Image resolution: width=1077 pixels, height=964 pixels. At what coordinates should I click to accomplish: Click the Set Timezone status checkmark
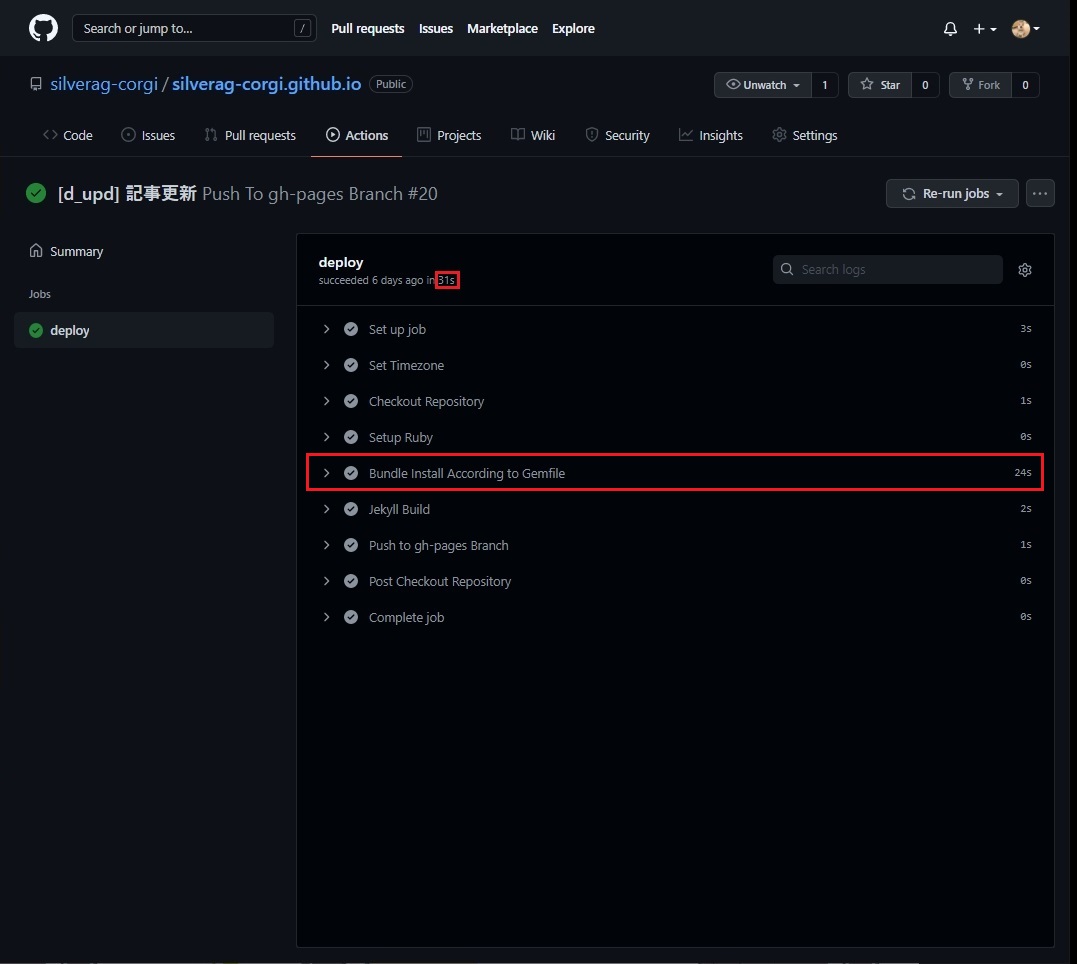tap(351, 365)
